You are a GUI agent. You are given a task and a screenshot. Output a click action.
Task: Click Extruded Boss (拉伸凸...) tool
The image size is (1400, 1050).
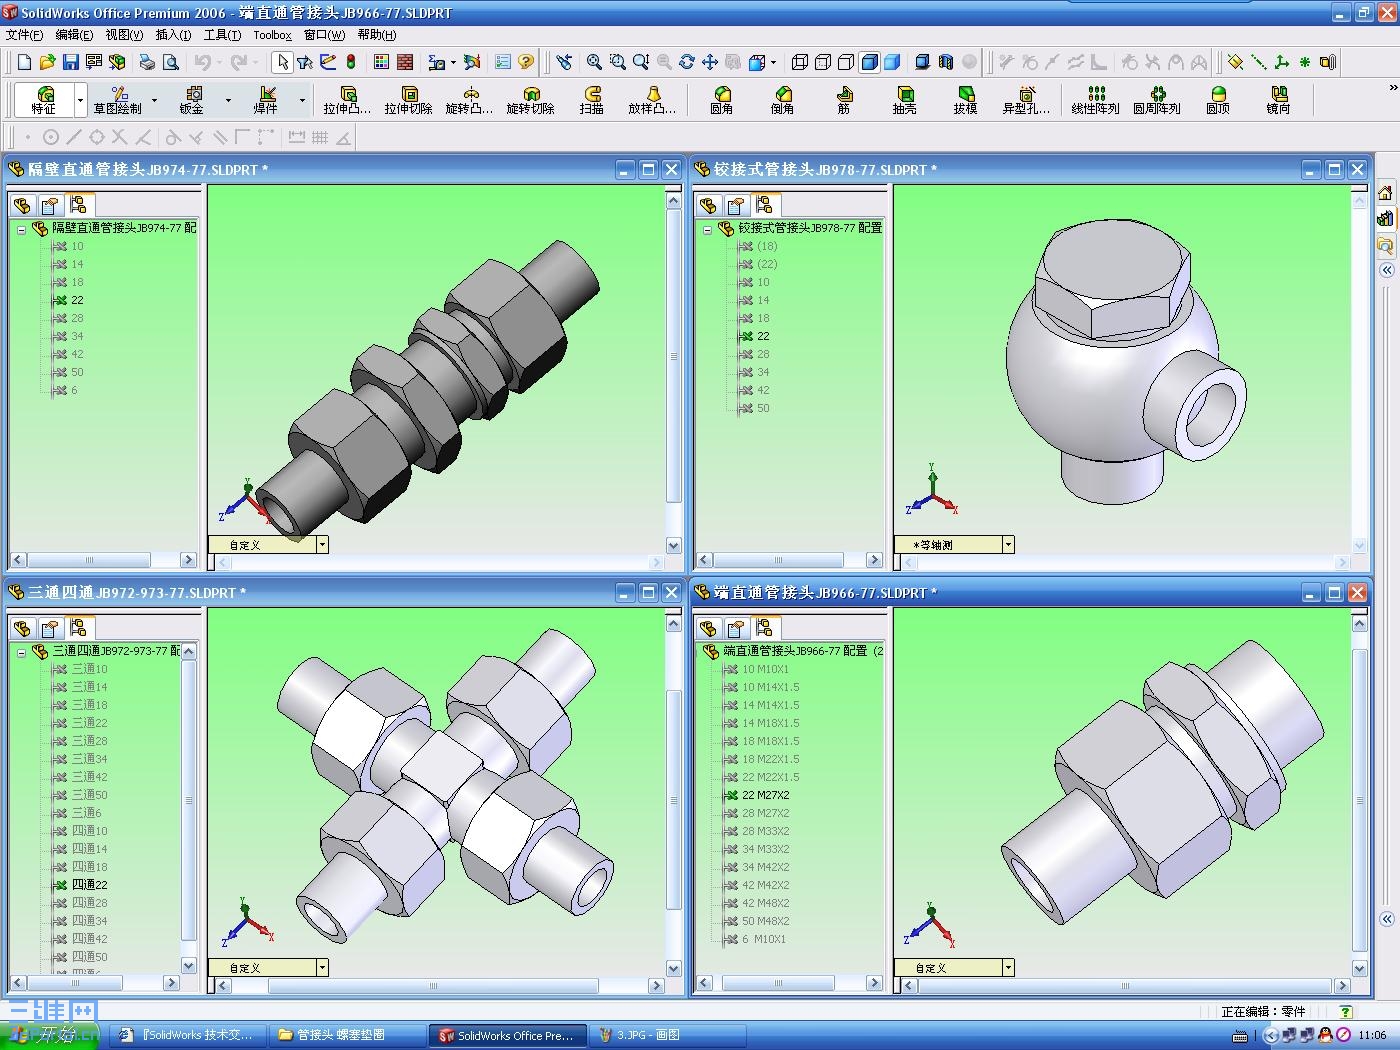pos(347,99)
